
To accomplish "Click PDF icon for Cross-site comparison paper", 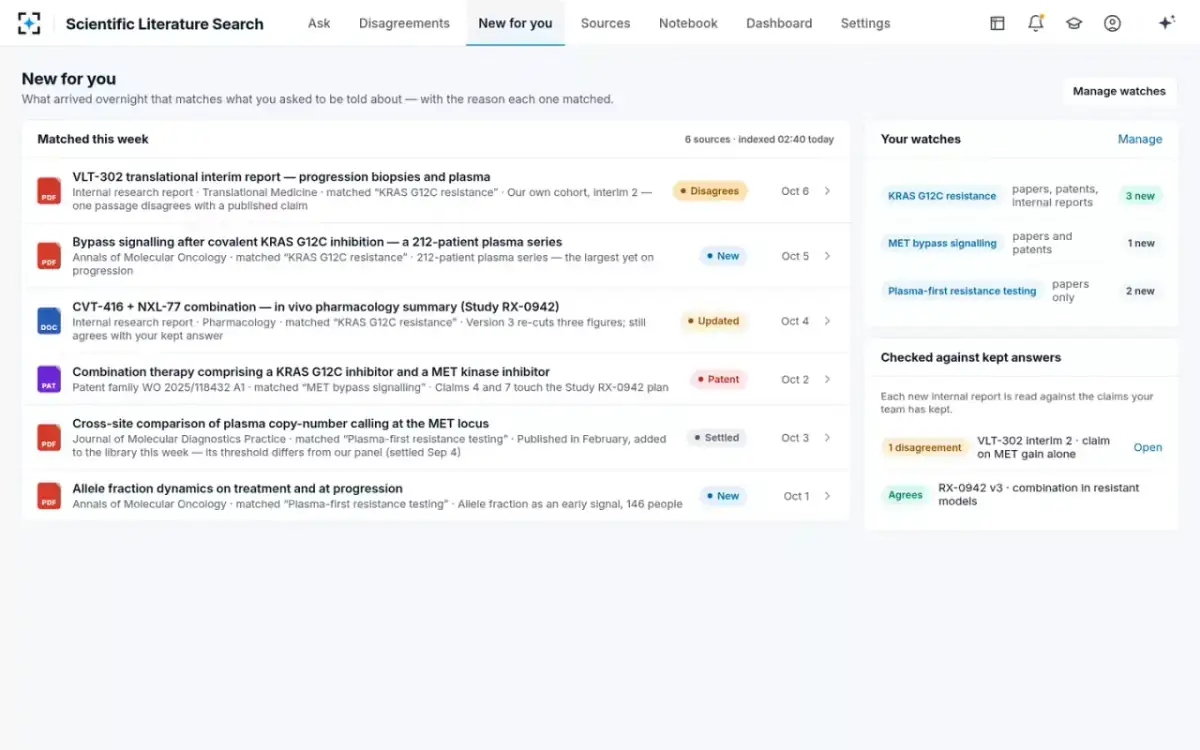I will [49, 437].
